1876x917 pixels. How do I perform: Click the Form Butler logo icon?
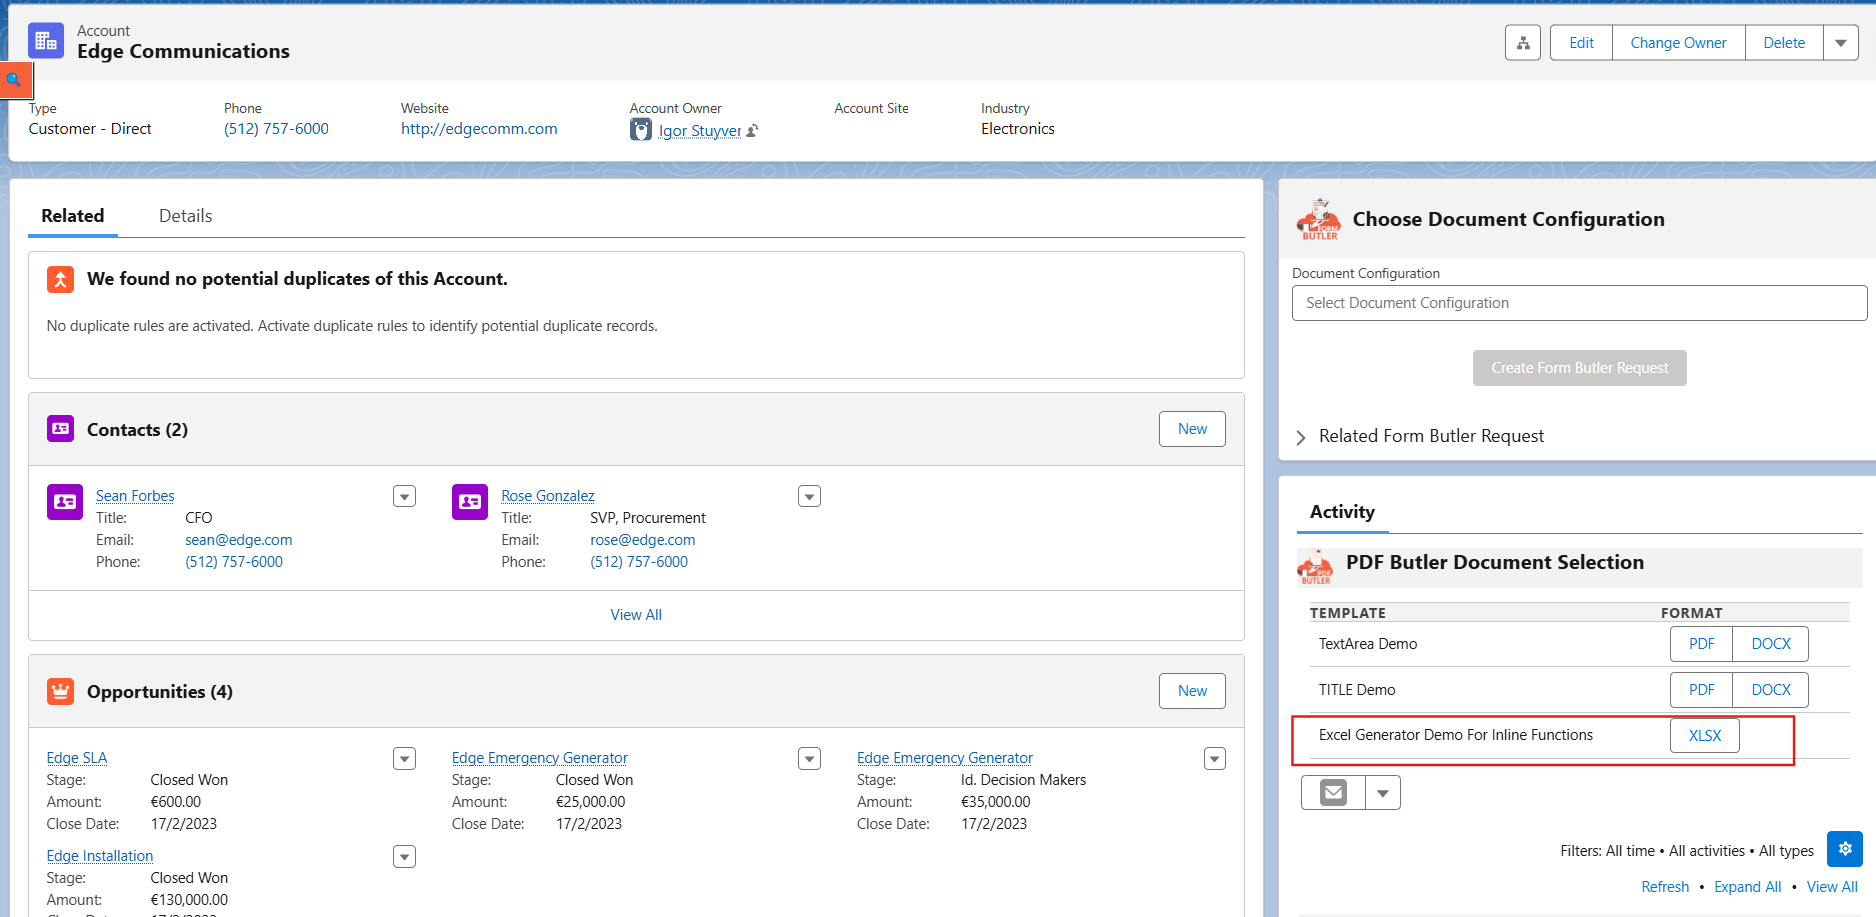pos(1319,219)
